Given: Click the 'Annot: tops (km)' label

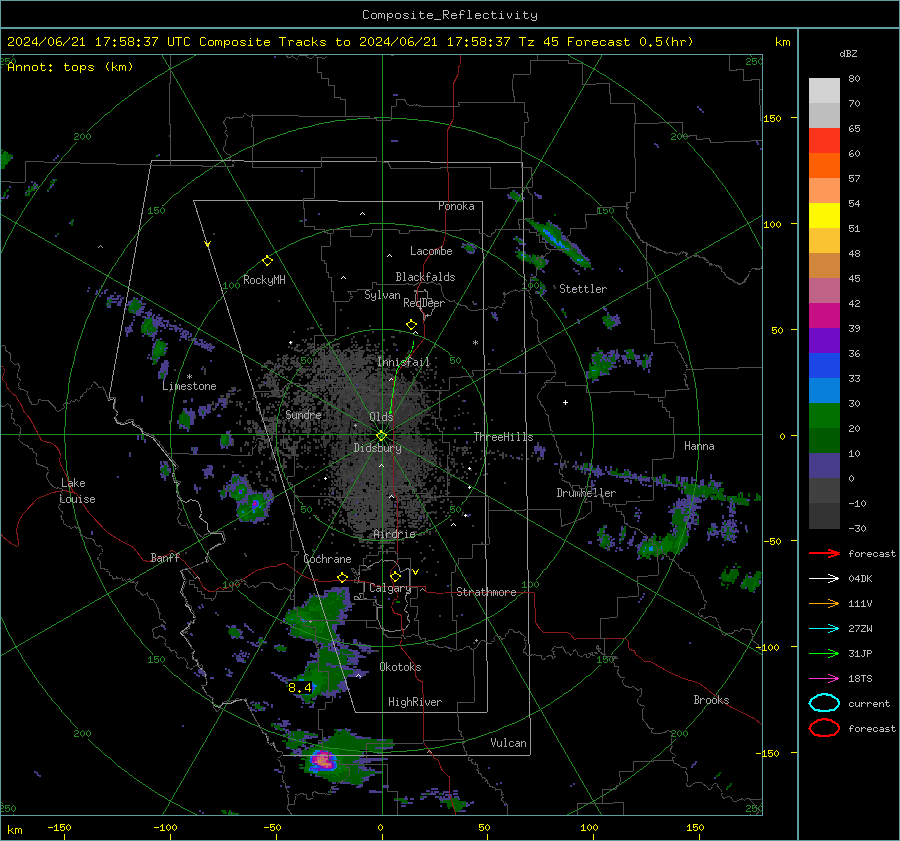Looking at the screenshot, I should pos(70,67).
